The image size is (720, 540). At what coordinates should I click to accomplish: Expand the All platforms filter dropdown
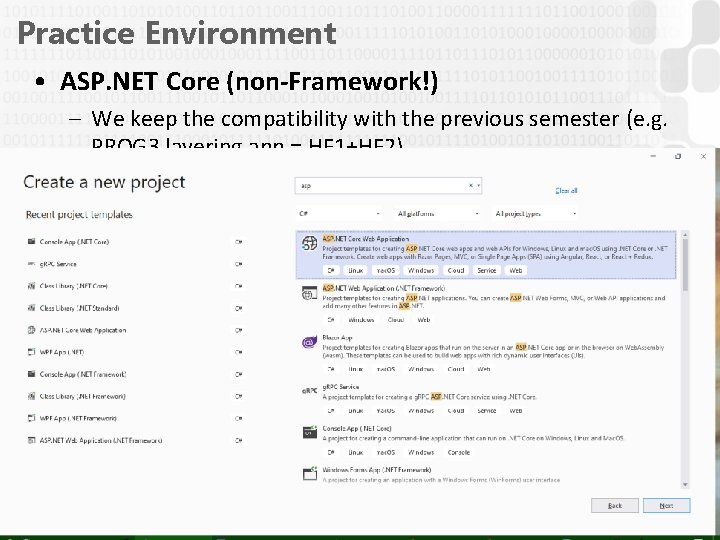tap(436, 213)
